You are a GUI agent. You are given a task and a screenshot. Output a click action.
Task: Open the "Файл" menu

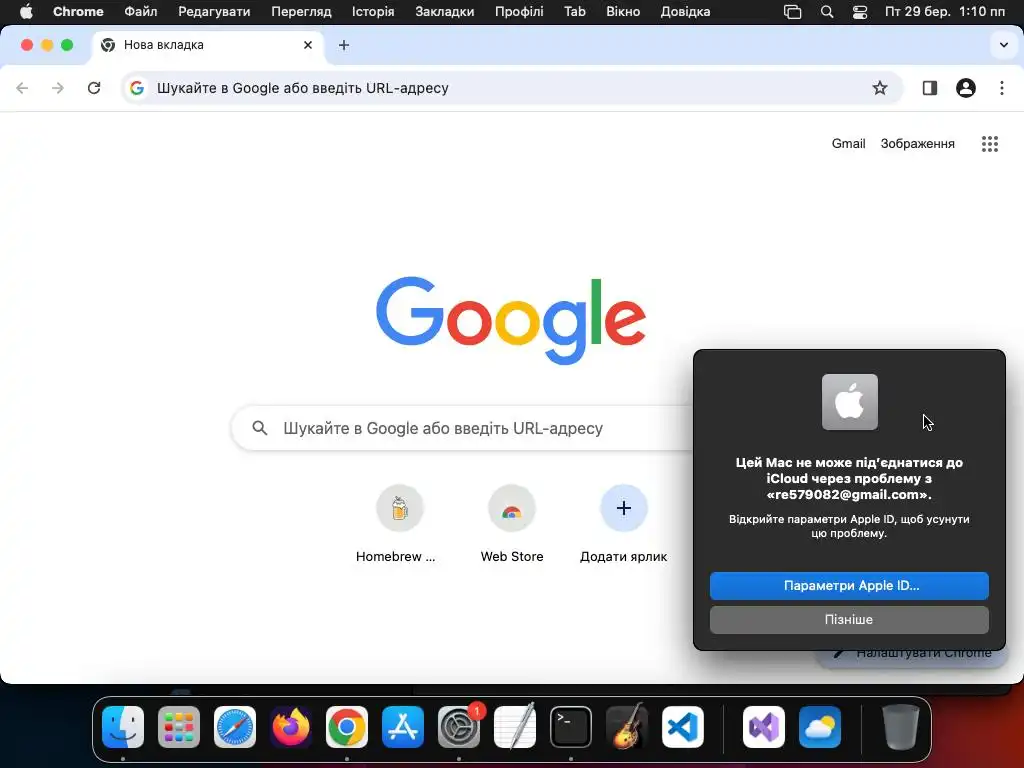pyautogui.click(x=140, y=12)
